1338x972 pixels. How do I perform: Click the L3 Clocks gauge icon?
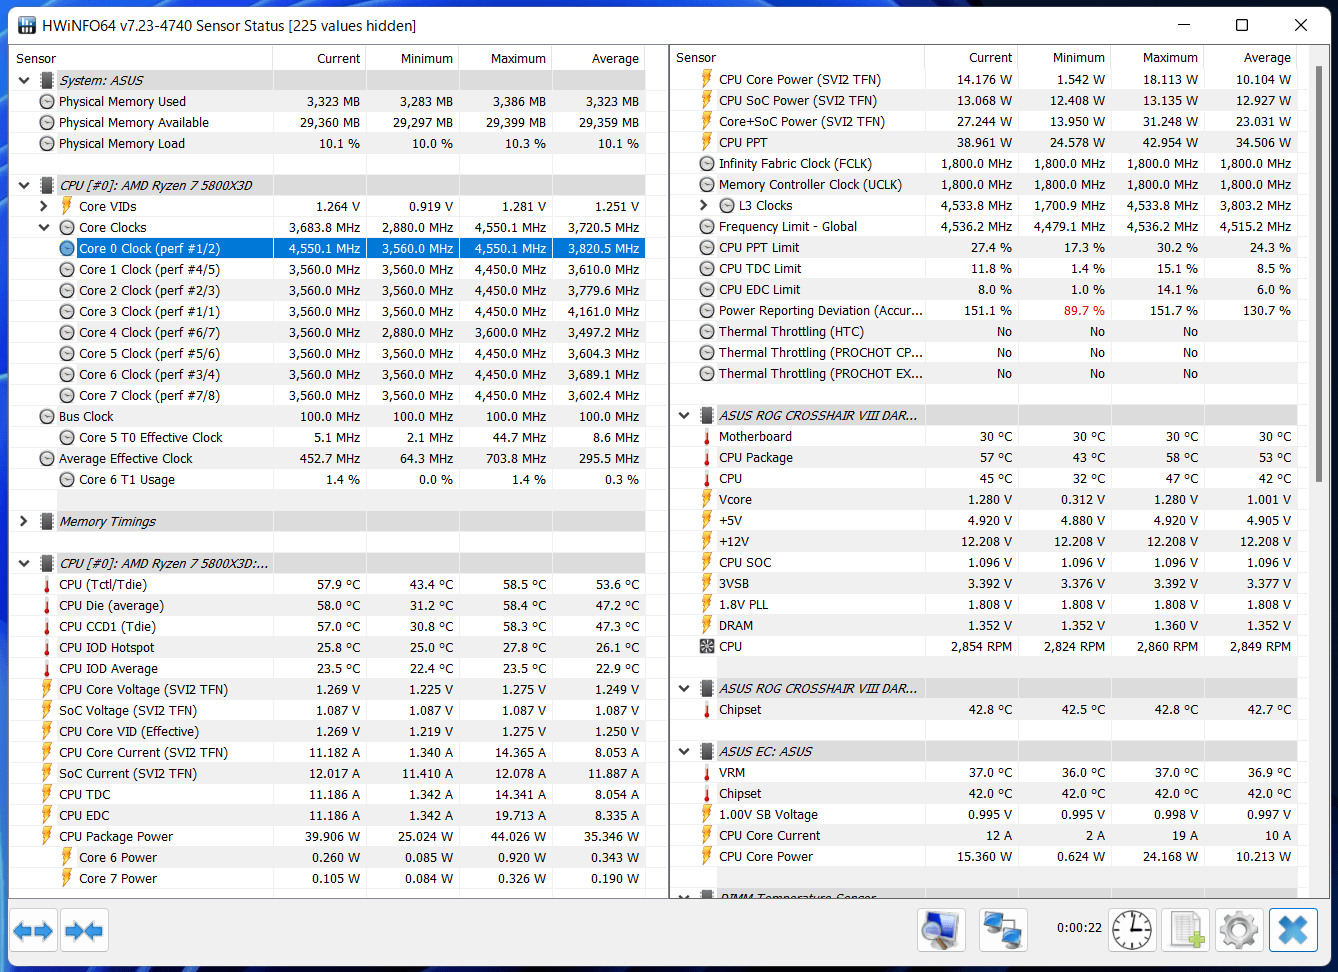point(727,205)
